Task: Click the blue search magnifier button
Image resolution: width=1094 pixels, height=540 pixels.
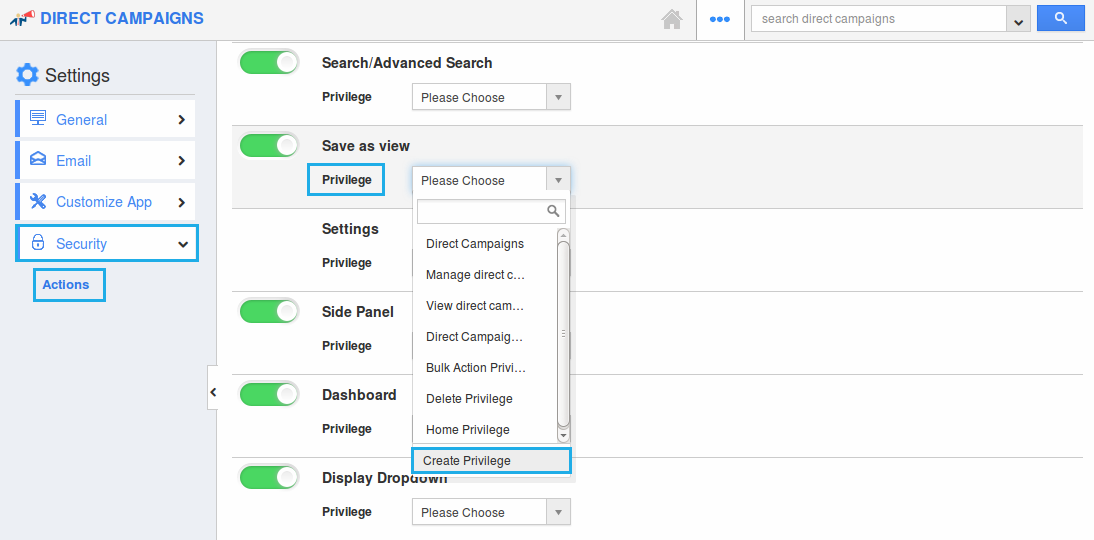Action: click(1060, 18)
